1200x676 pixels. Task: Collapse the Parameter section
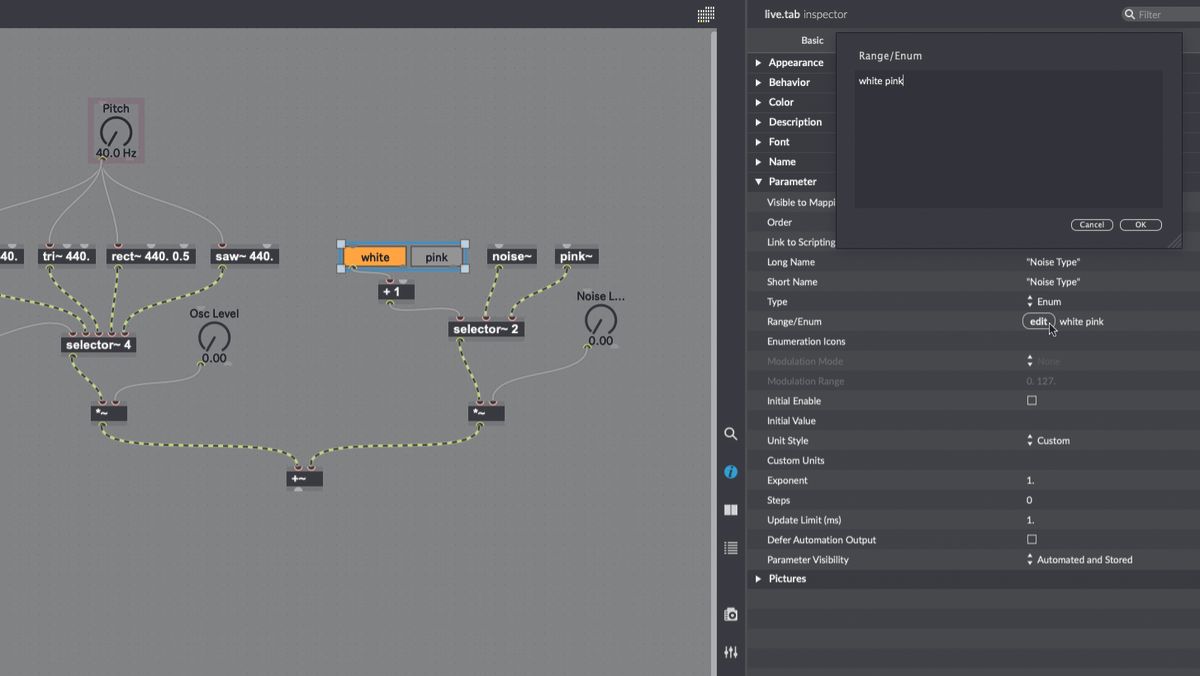759,181
